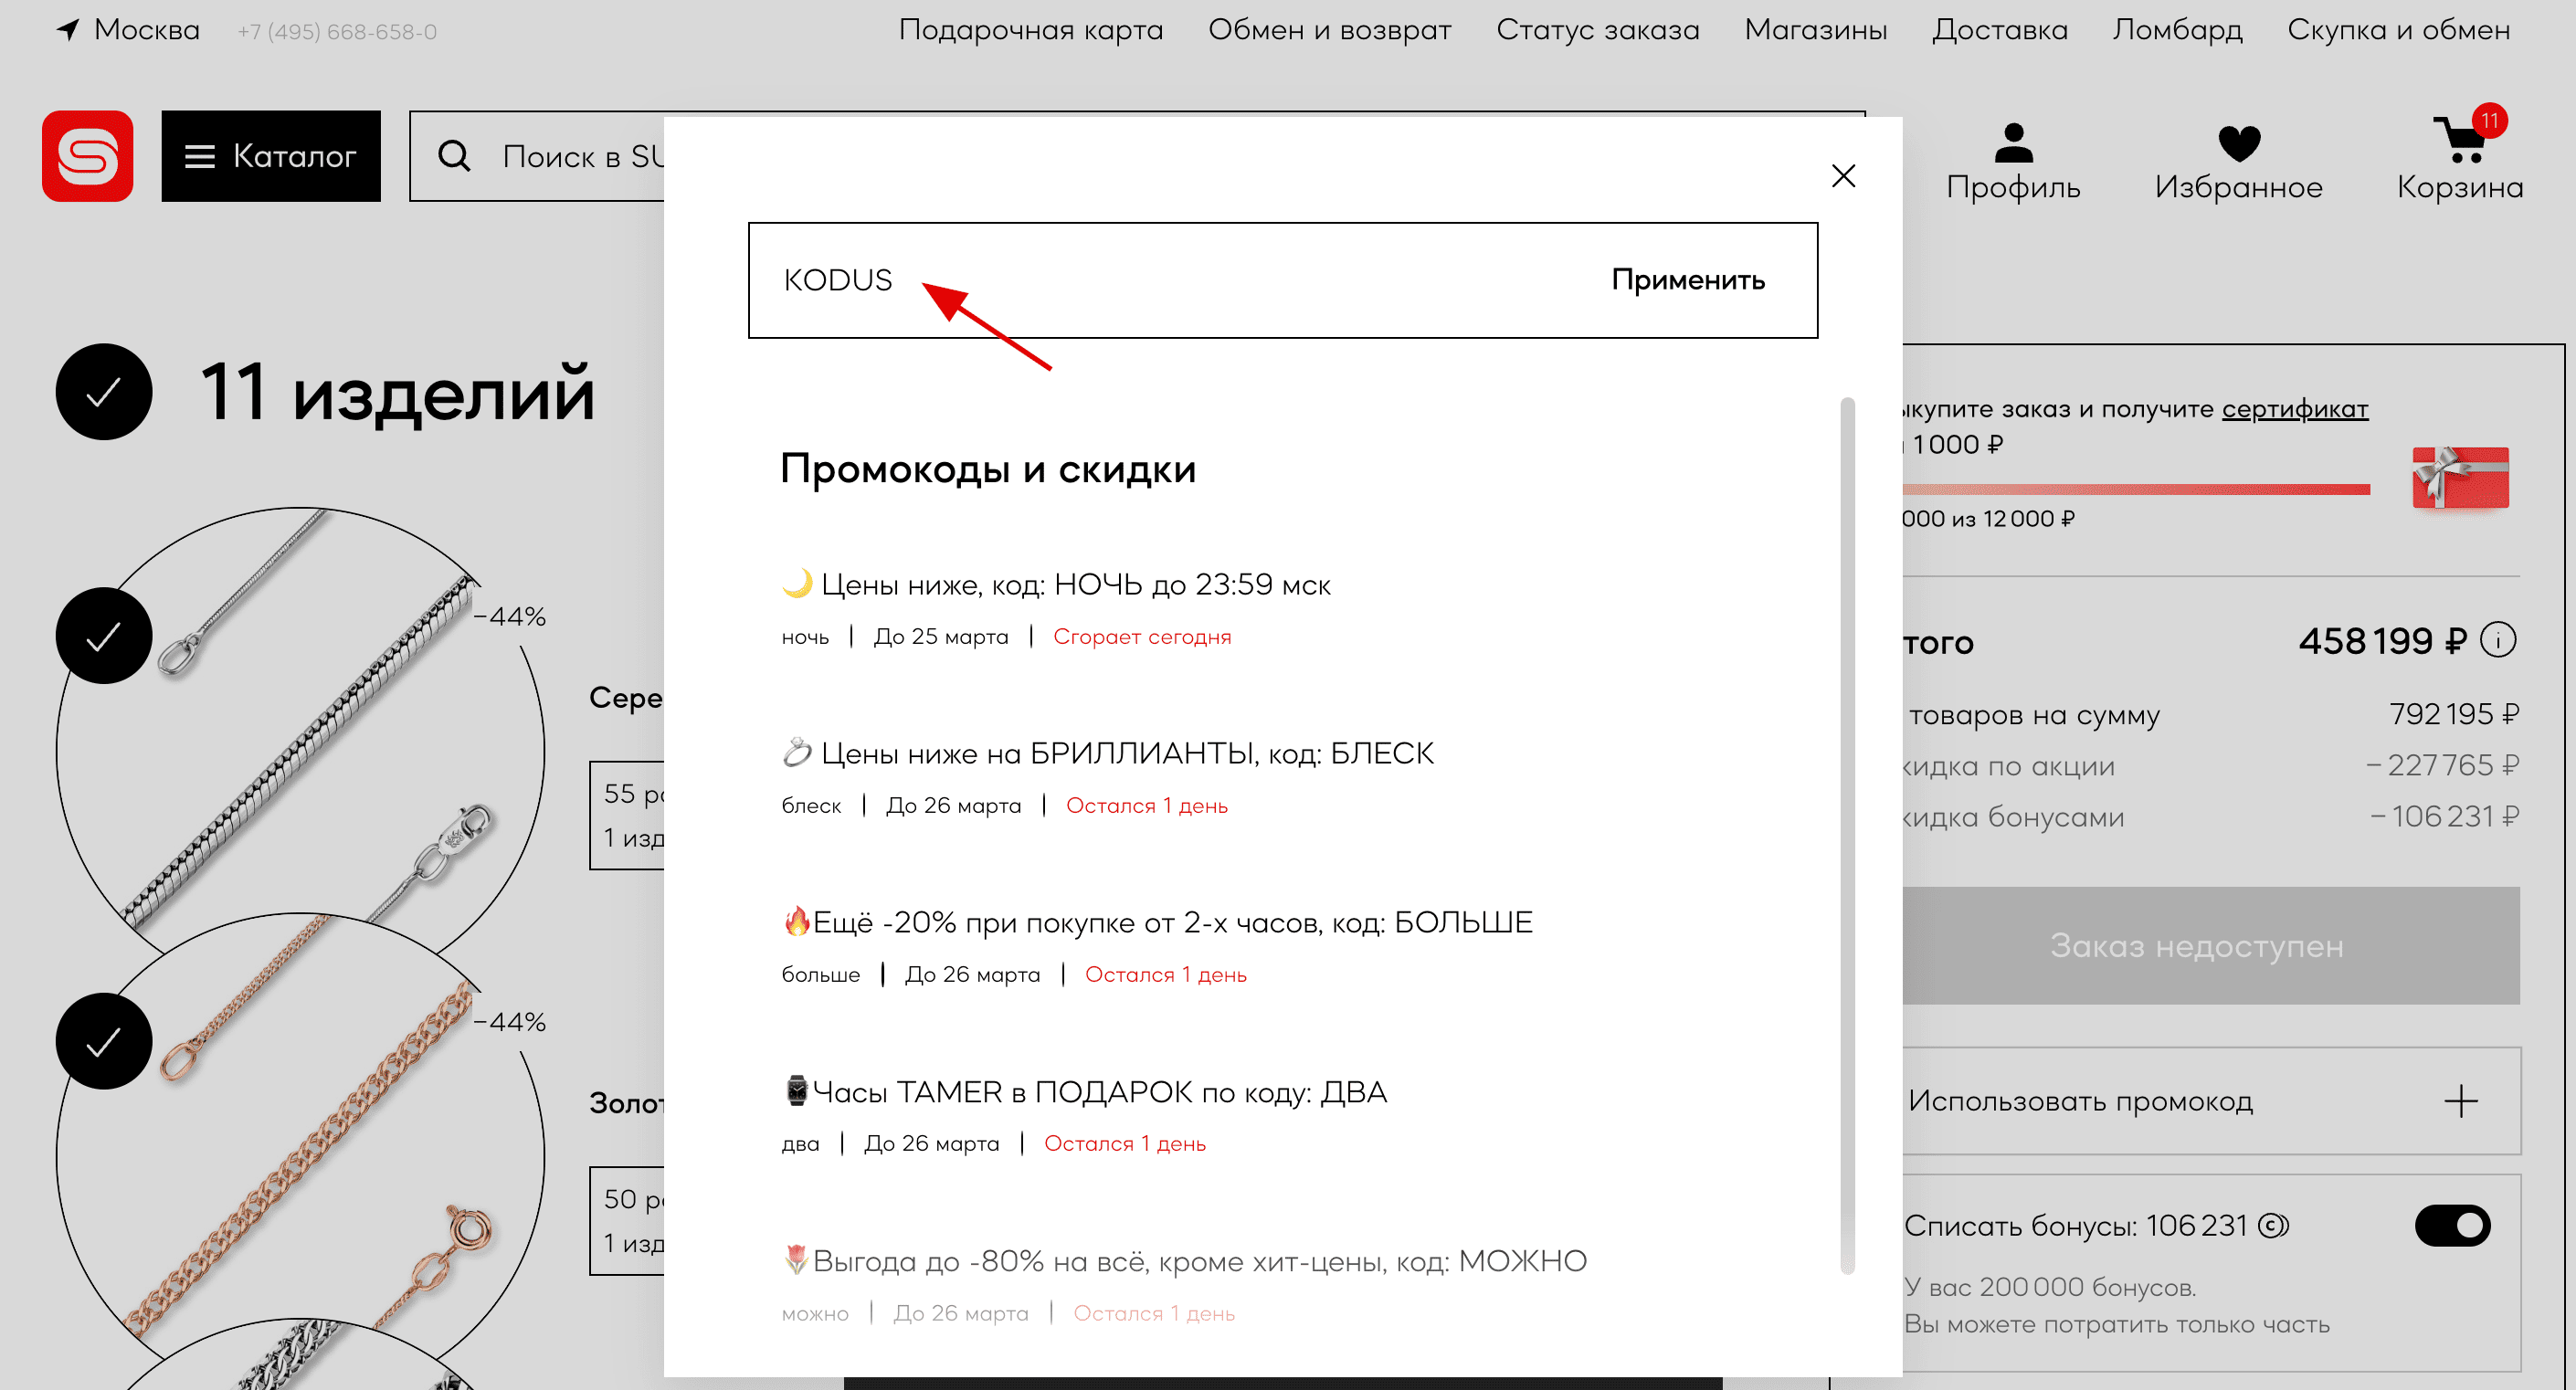Deselect the gold bracelet checkmark
The height and width of the screenshot is (1390, 2576).
point(103,1041)
